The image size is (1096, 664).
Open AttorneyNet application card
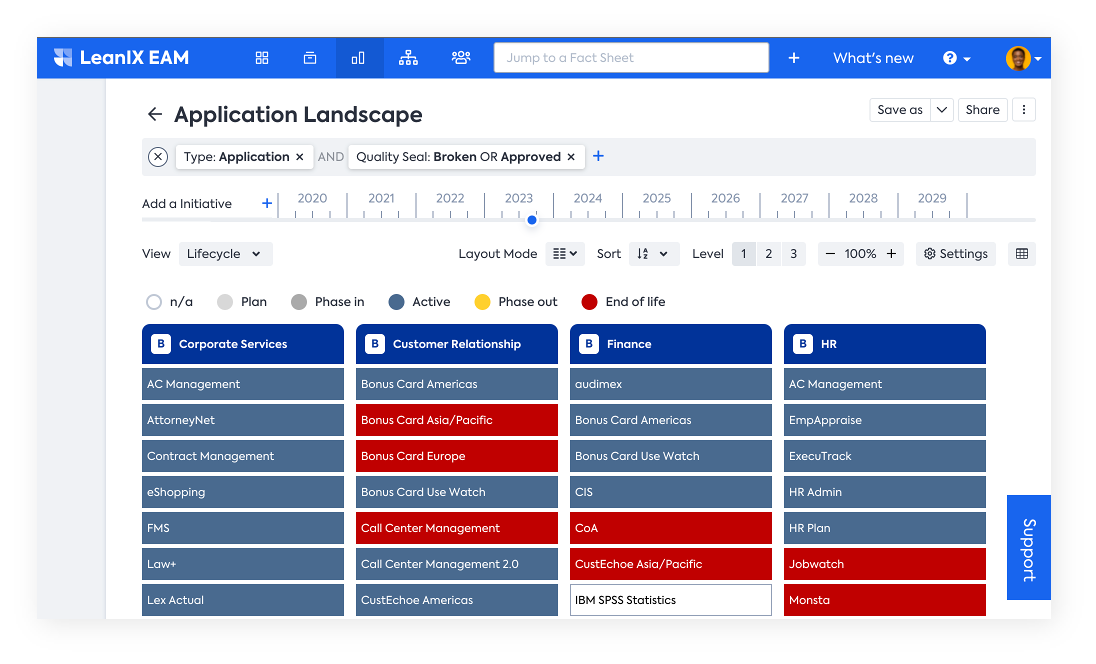(243, 420)
